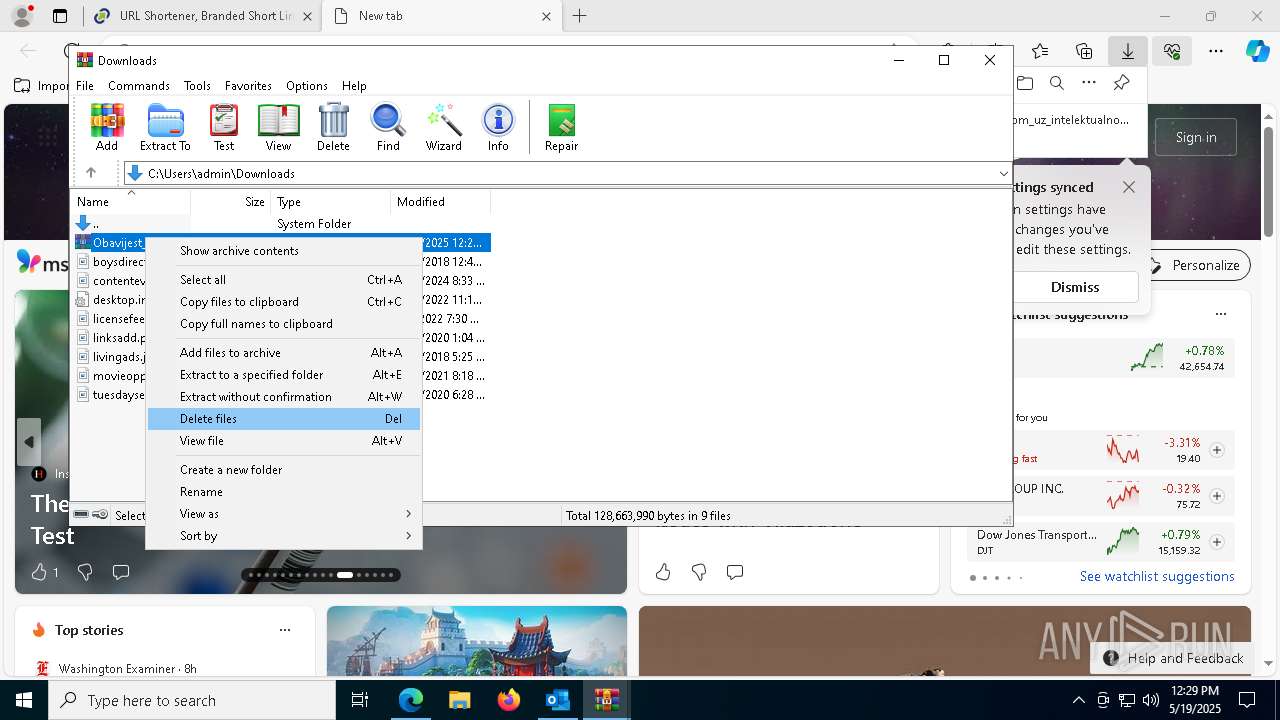Choose Add files to archive
The image size is (1280, 720).
(x=284, y=353)
